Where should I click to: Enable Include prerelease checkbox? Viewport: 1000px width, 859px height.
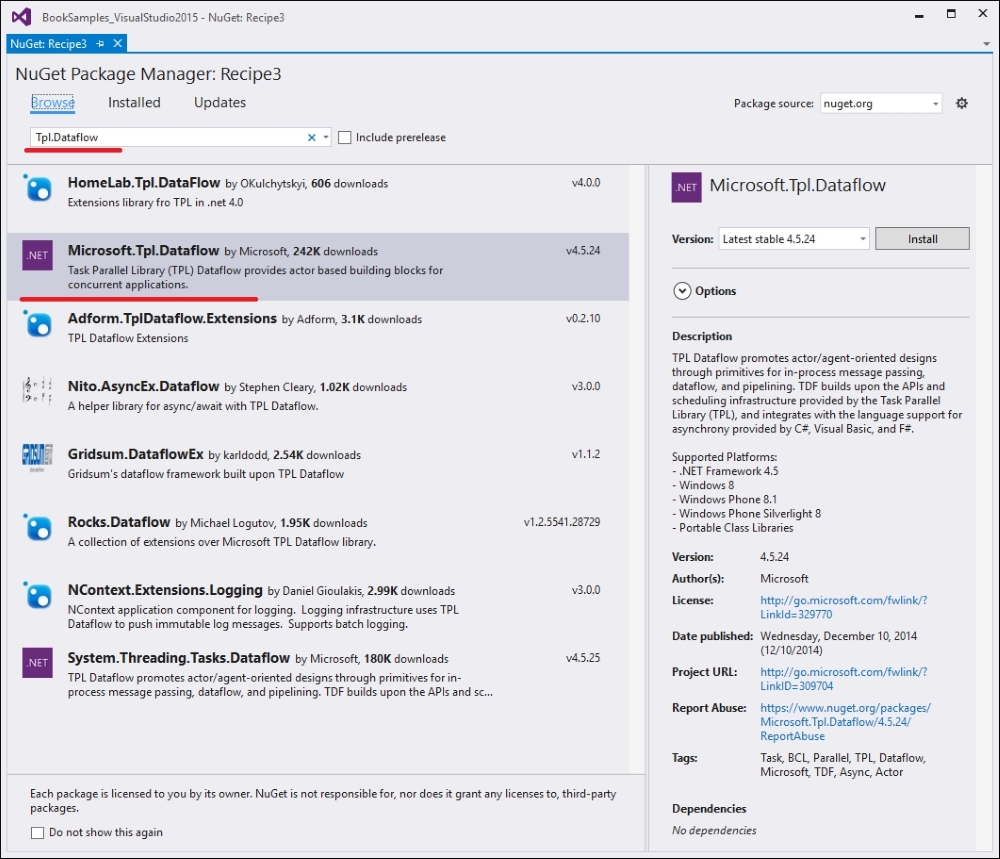click(x=344, y=137)
